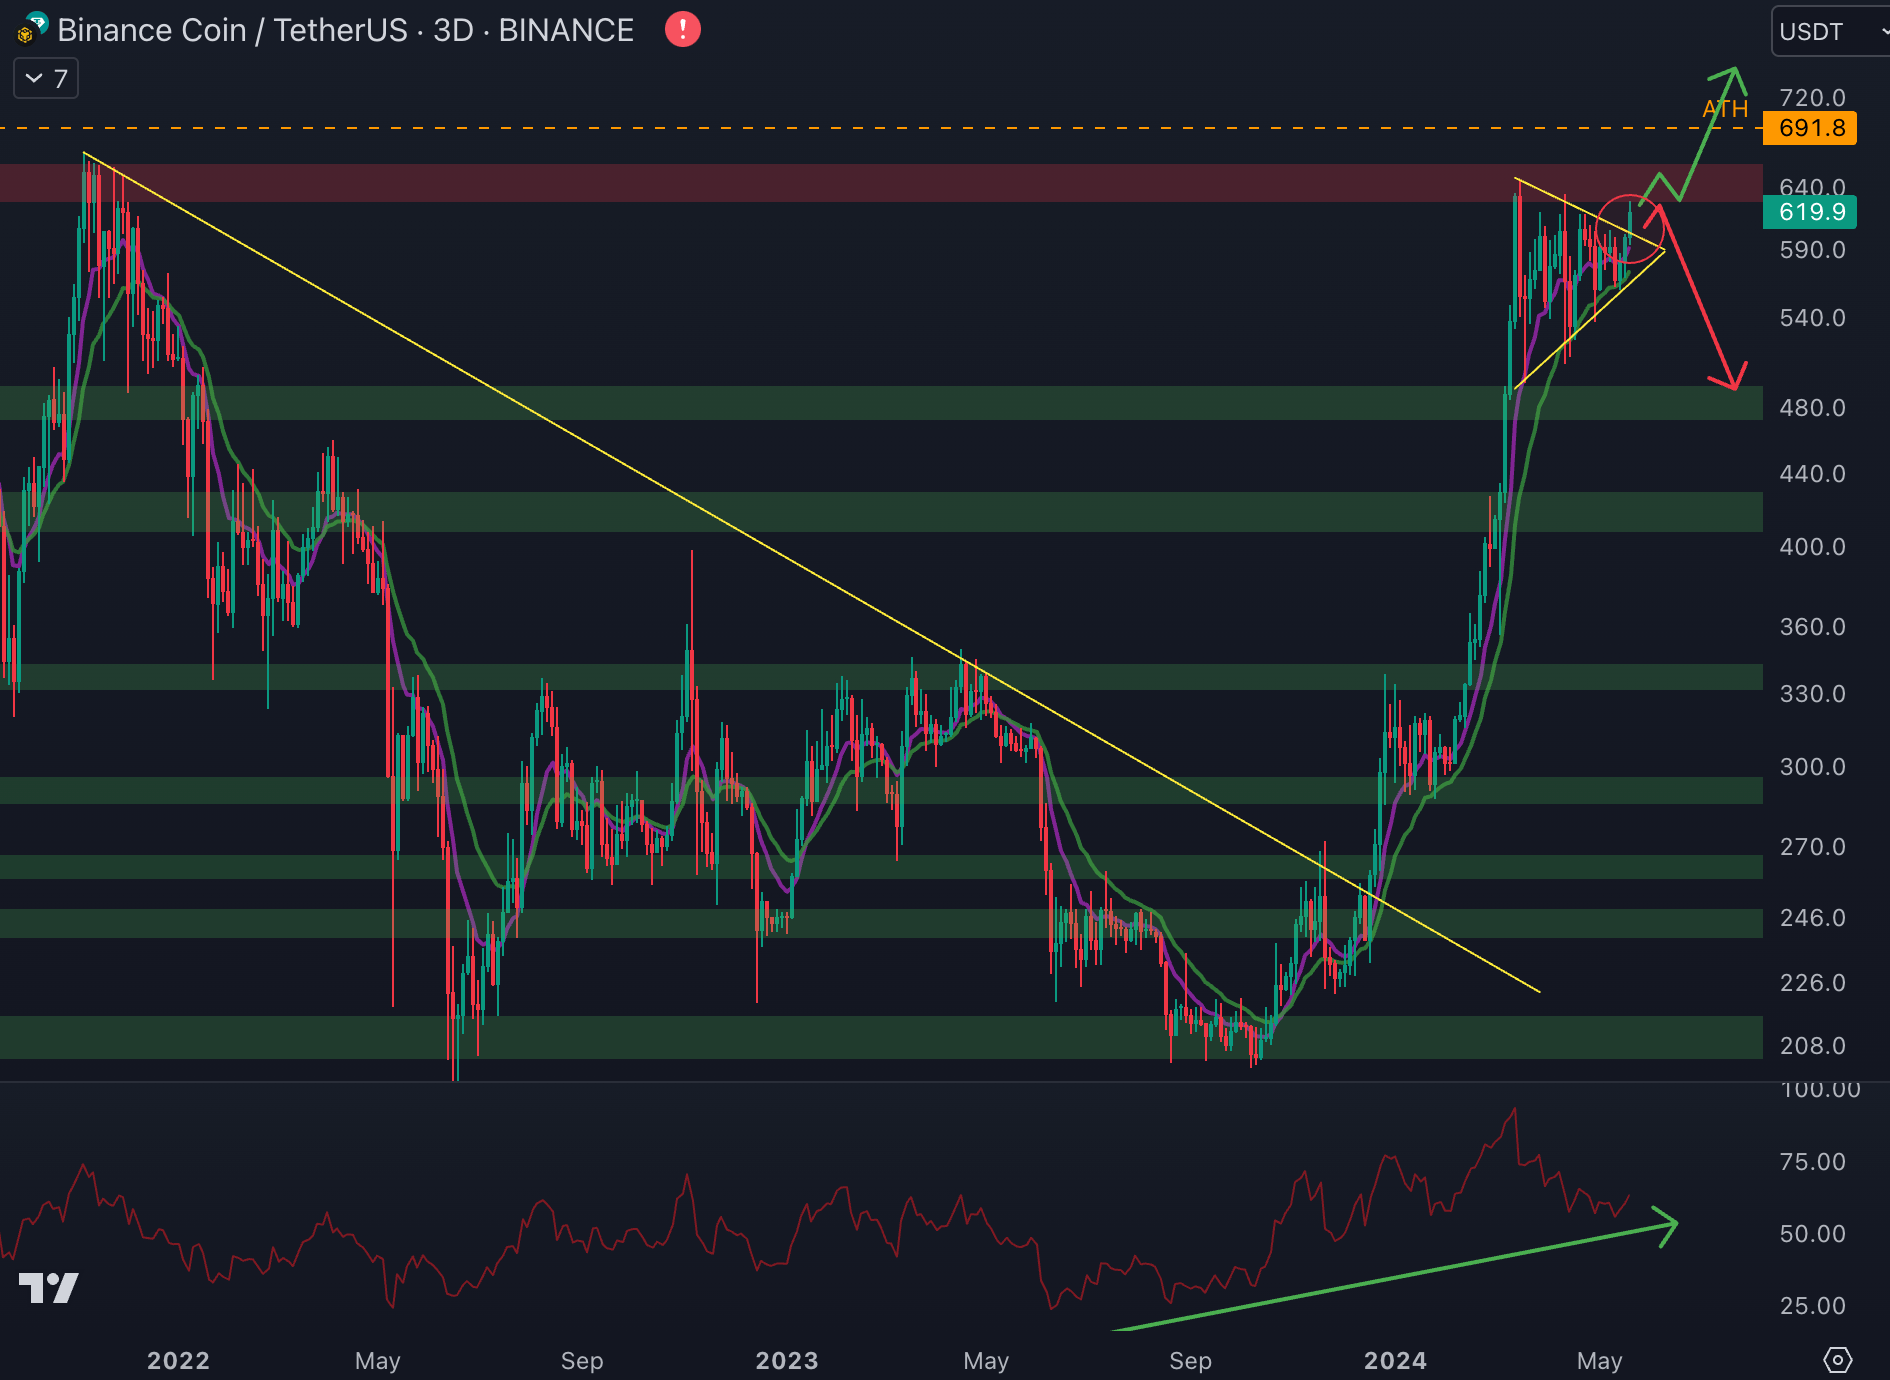Click the 2024 label on the time axis
1890x1380 pixels.
click(x=1395, y=1360)
